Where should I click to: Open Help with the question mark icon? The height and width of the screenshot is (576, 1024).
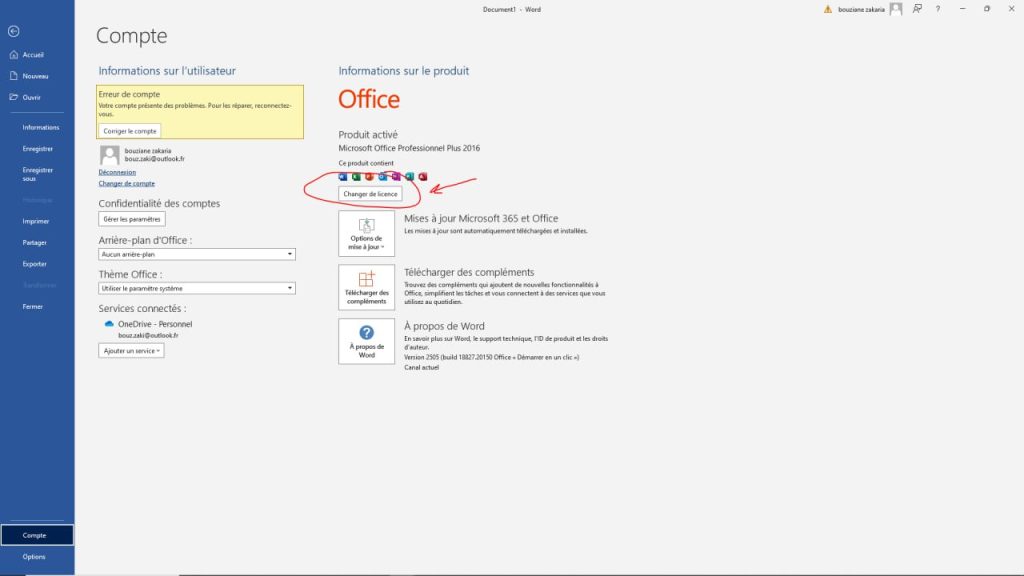[938, 9]
